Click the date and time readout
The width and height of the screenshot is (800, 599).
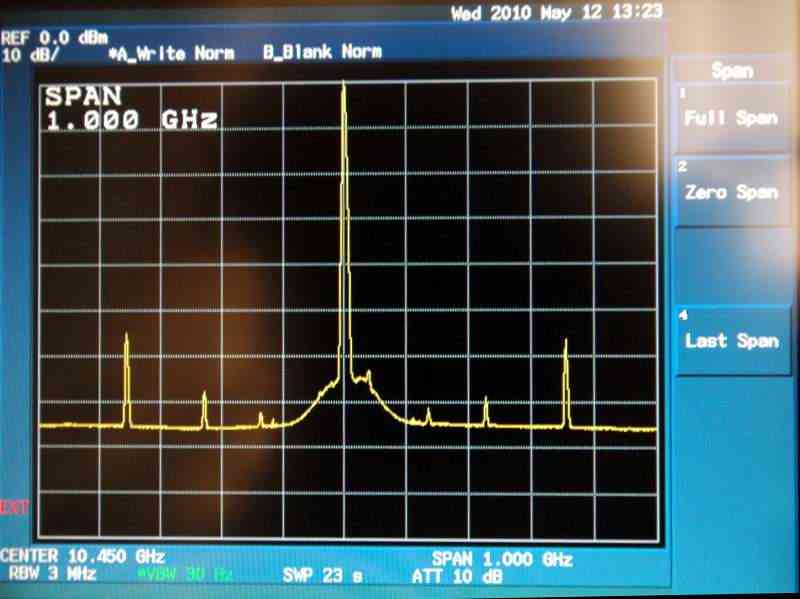(x=556, y=12)
